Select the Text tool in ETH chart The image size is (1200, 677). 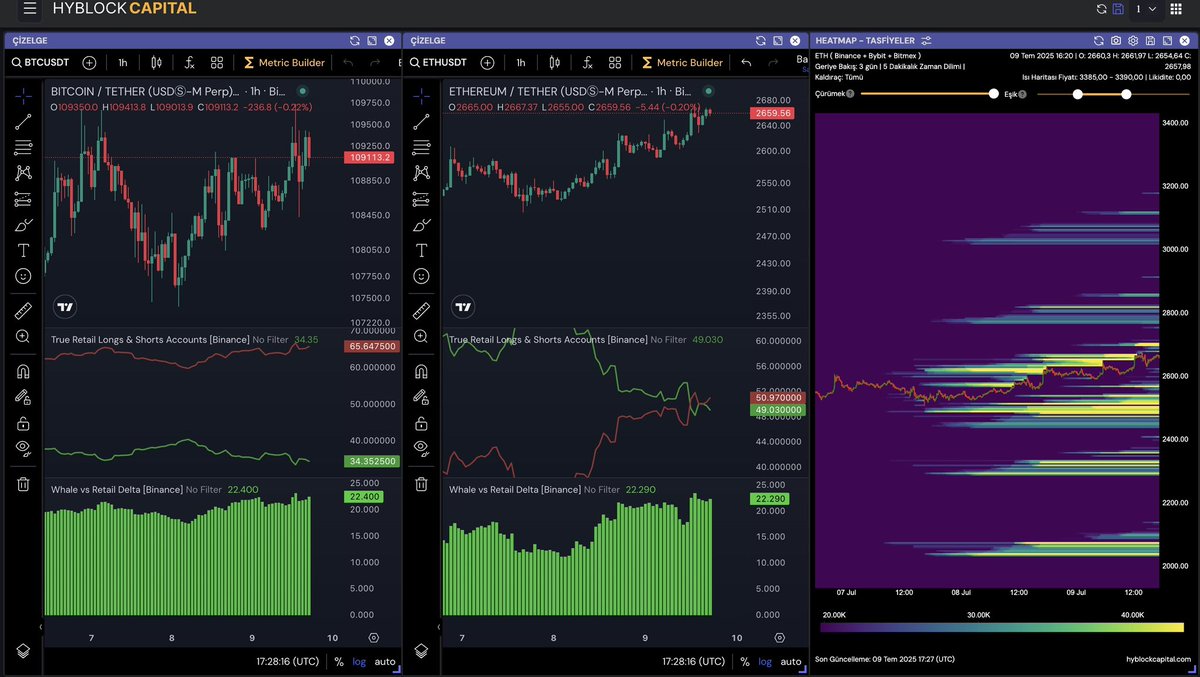click(421, 249)
